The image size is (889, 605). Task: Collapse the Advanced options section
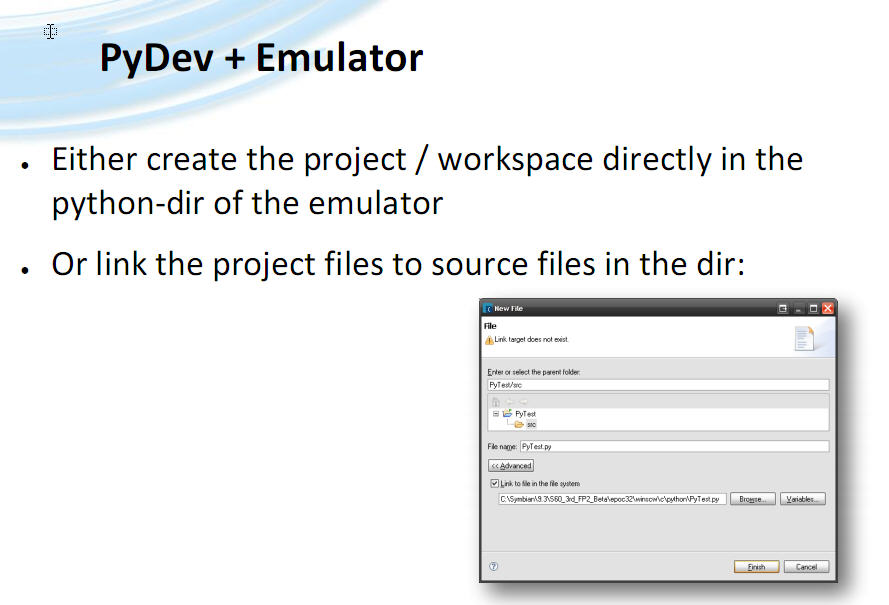tap(511, 466)
